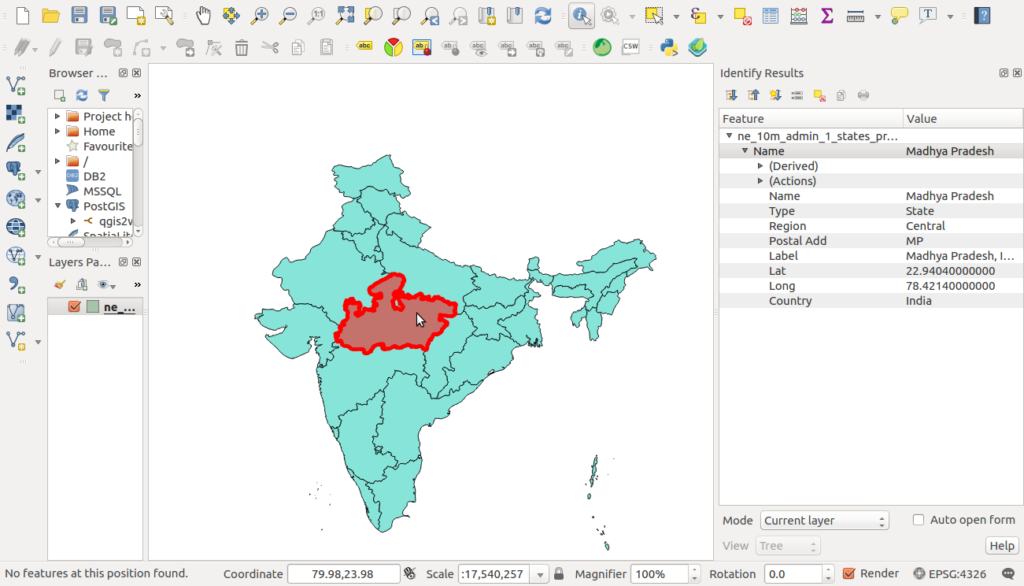This screenshot has height=586, width=1024.
Task: Collapse the PostGIS branch in Browser
Action: point(57,206)
